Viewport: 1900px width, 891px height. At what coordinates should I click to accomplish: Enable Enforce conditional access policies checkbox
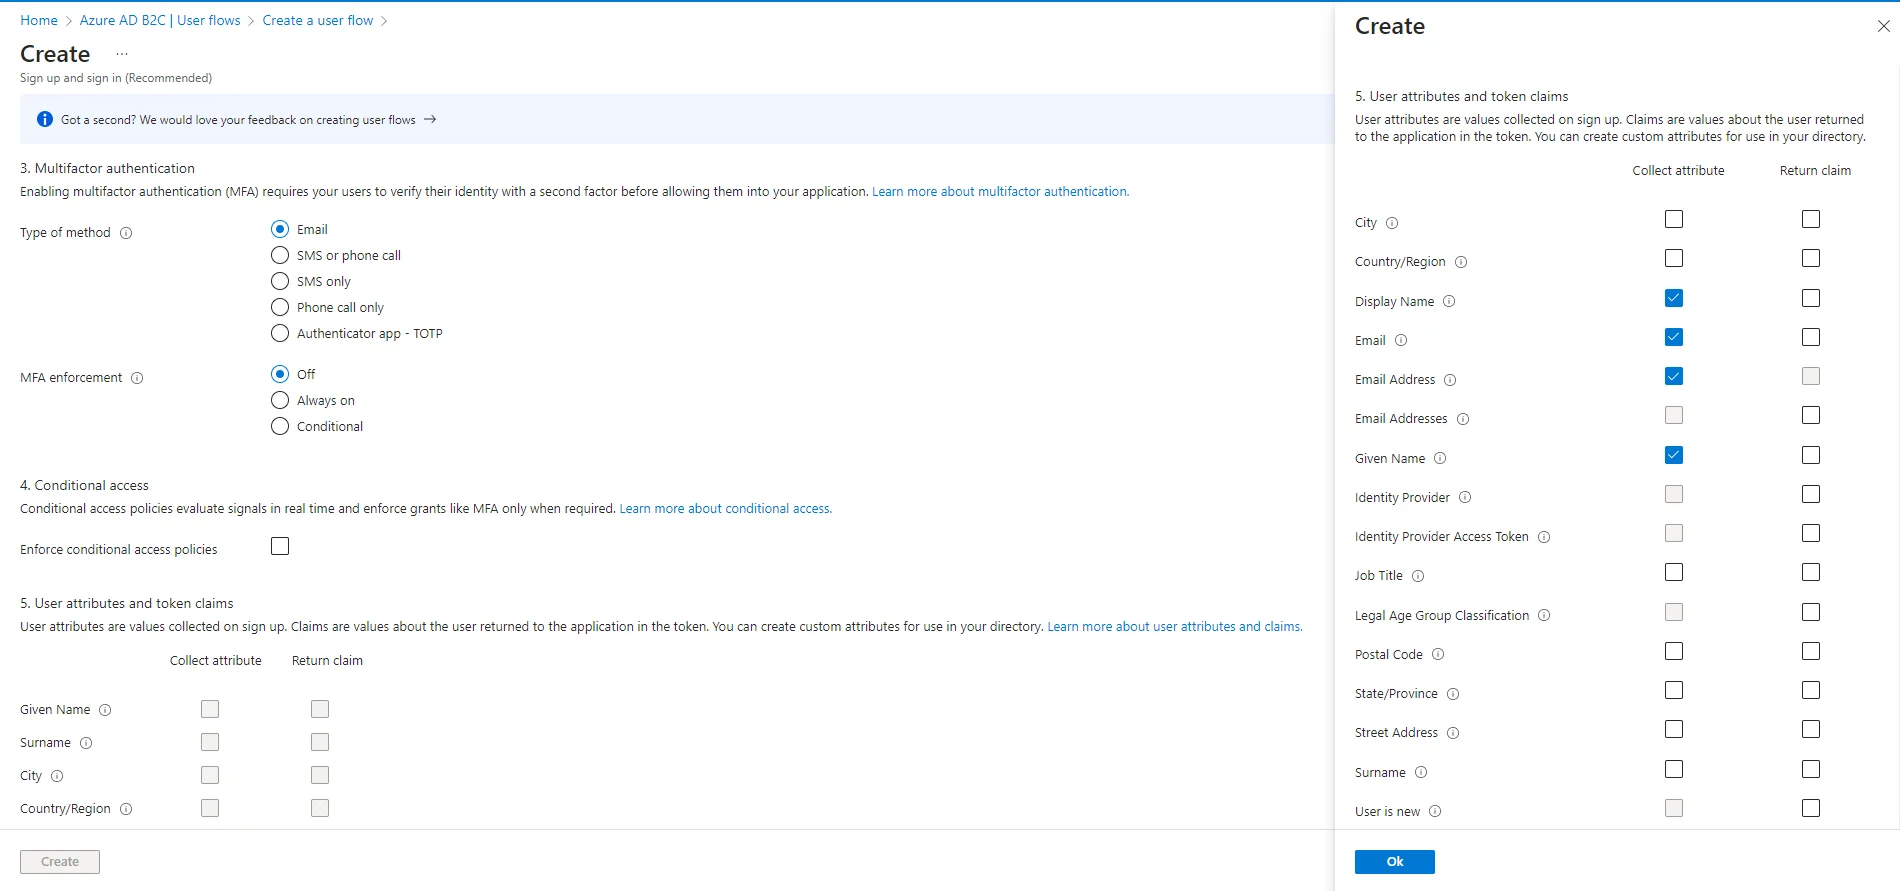(280, 546)
